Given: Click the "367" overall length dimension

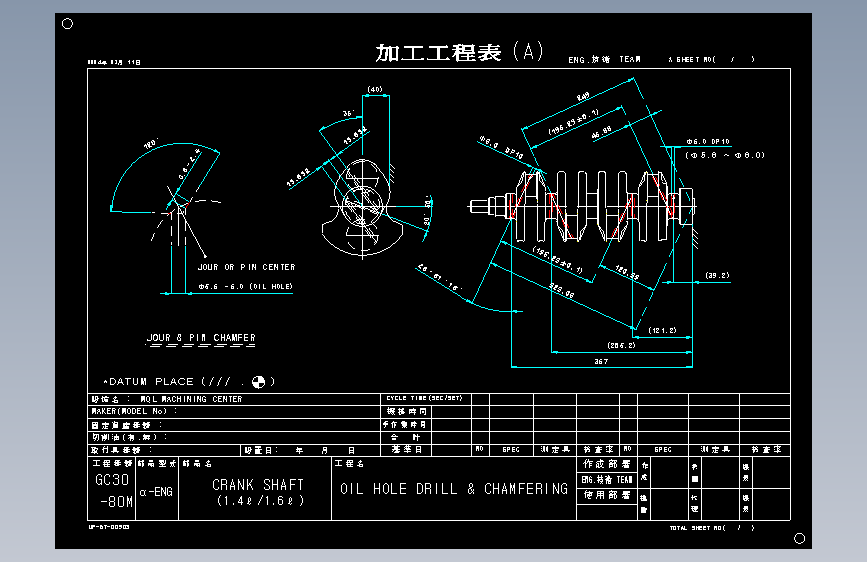Looking at the screenshot, I should (x=601, y=361).
